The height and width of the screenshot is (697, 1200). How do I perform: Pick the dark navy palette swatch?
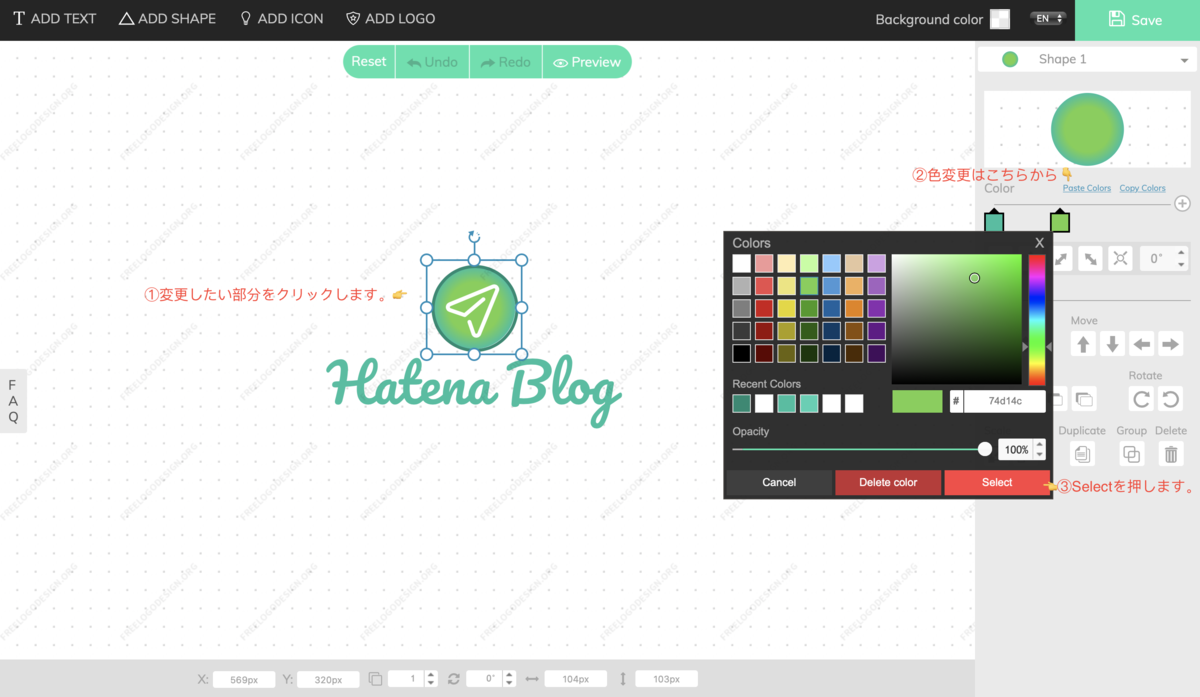(x=831, y=353)
